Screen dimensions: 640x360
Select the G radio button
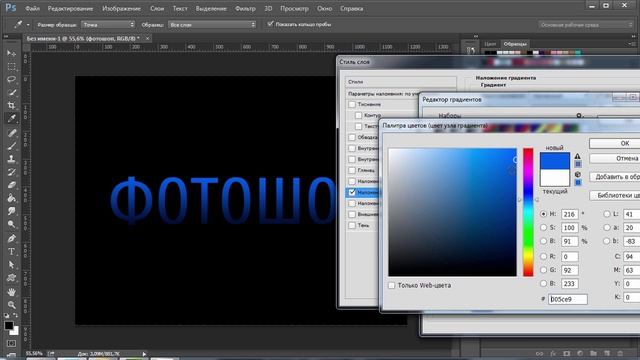543,270
